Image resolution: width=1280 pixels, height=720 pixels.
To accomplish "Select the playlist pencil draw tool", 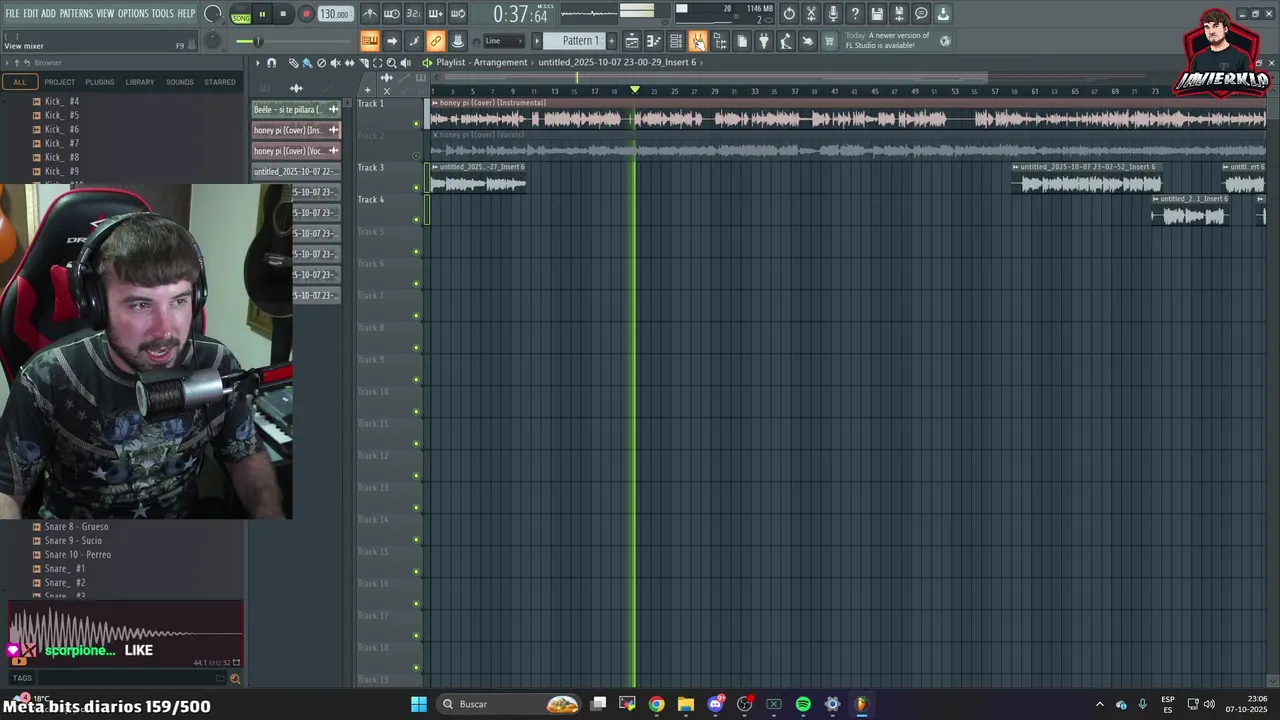I will tap(294, 62).
